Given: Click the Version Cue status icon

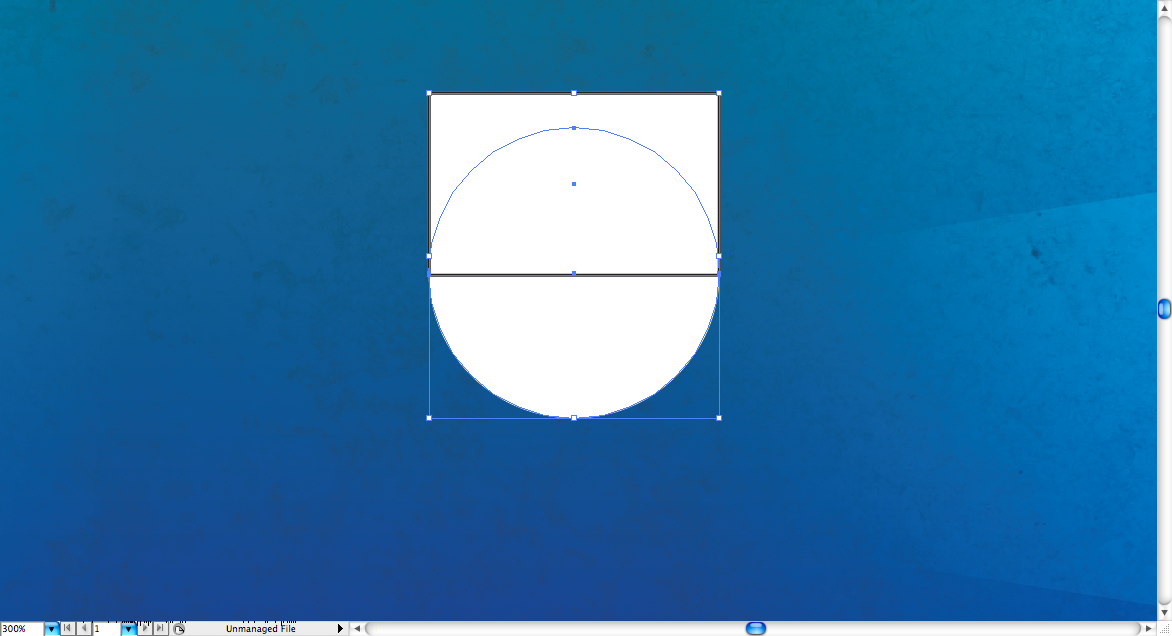Looking at the screenshot, I should pos(179,629).
